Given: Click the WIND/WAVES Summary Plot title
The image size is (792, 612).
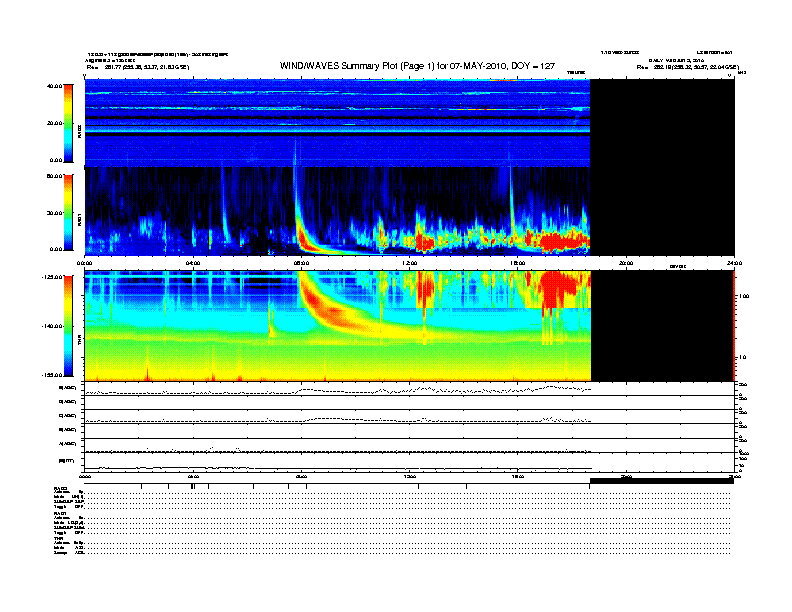Looking at the screenshot, I should point(417,66).
